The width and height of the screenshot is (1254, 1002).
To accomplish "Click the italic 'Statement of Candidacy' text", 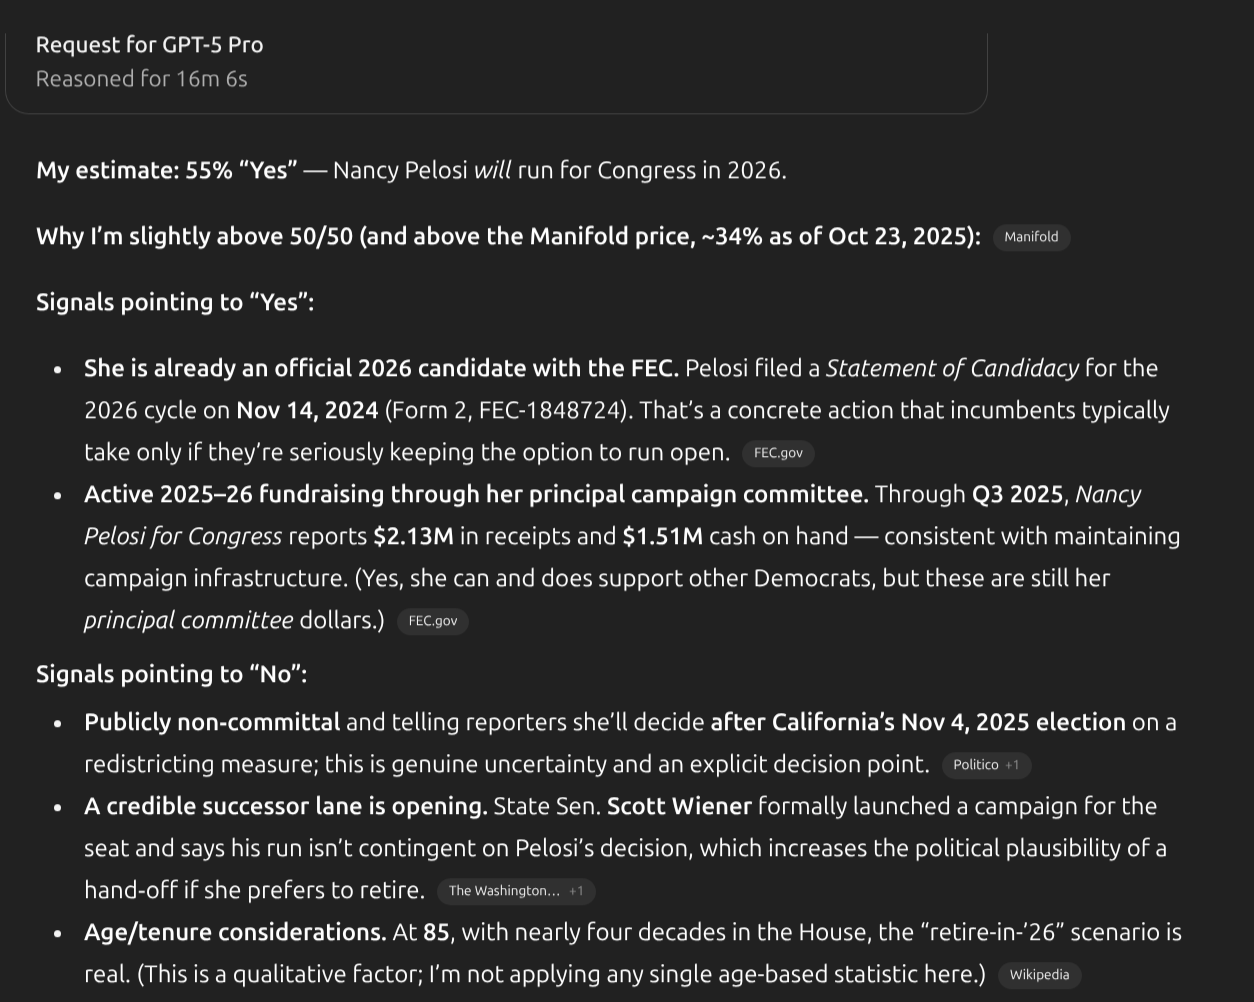I will click(952, 368).
